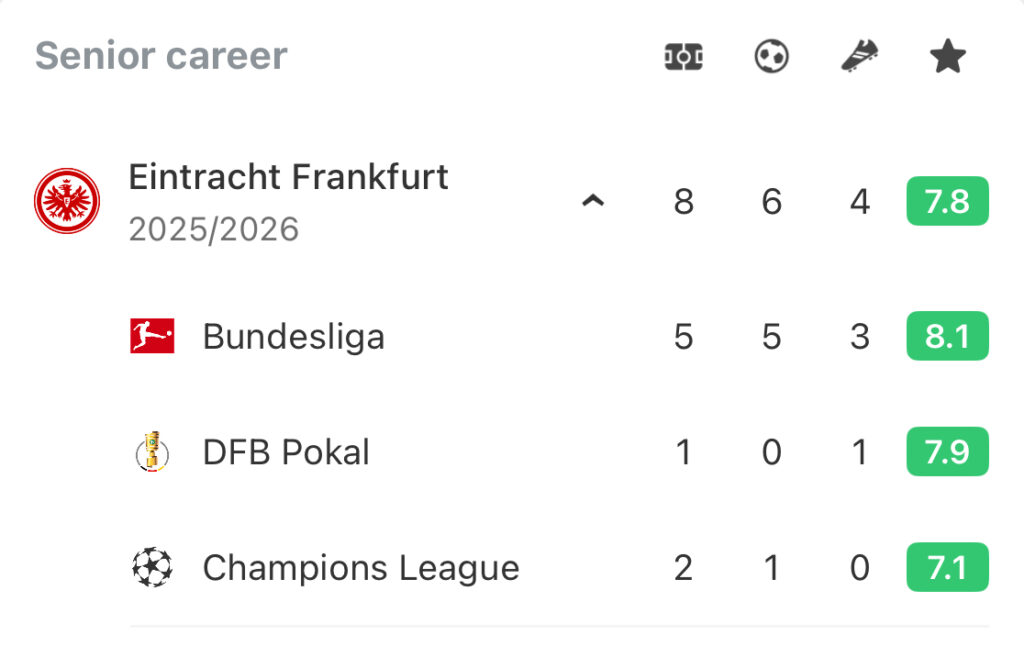Click the 7.8 overall rating badge
1024x646 pixels.
point(947,202)
